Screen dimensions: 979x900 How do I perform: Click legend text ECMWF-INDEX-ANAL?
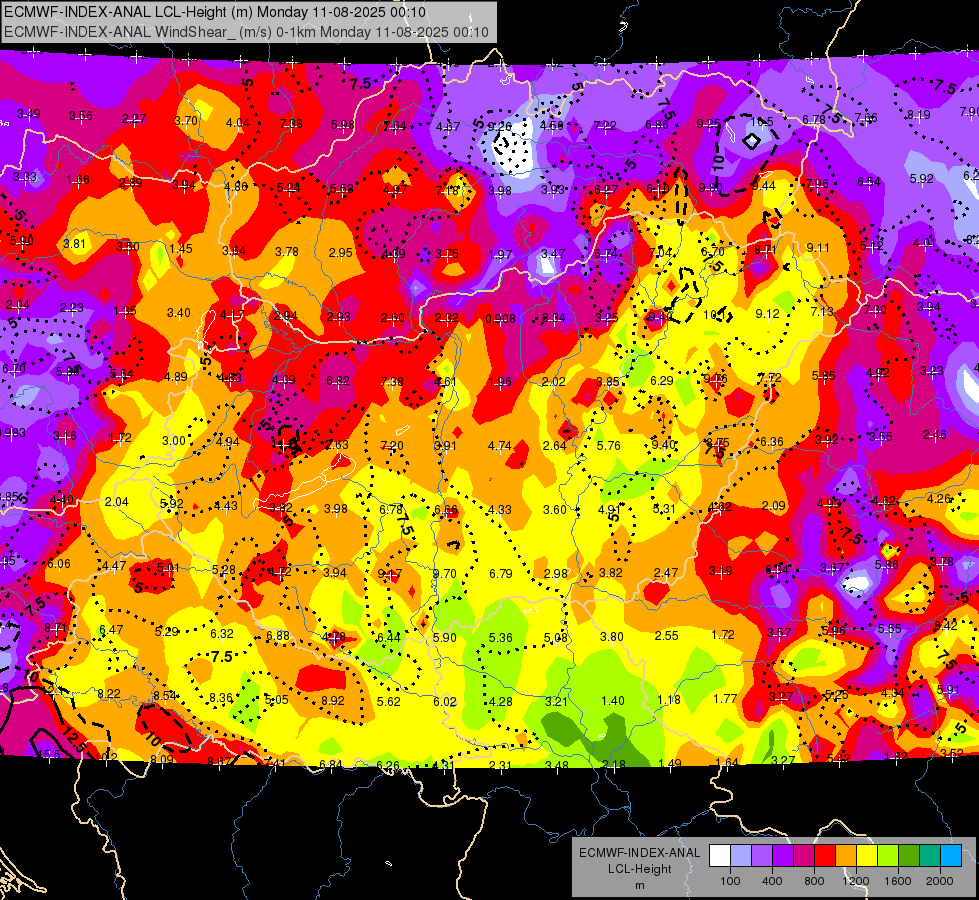coord(639,853)
